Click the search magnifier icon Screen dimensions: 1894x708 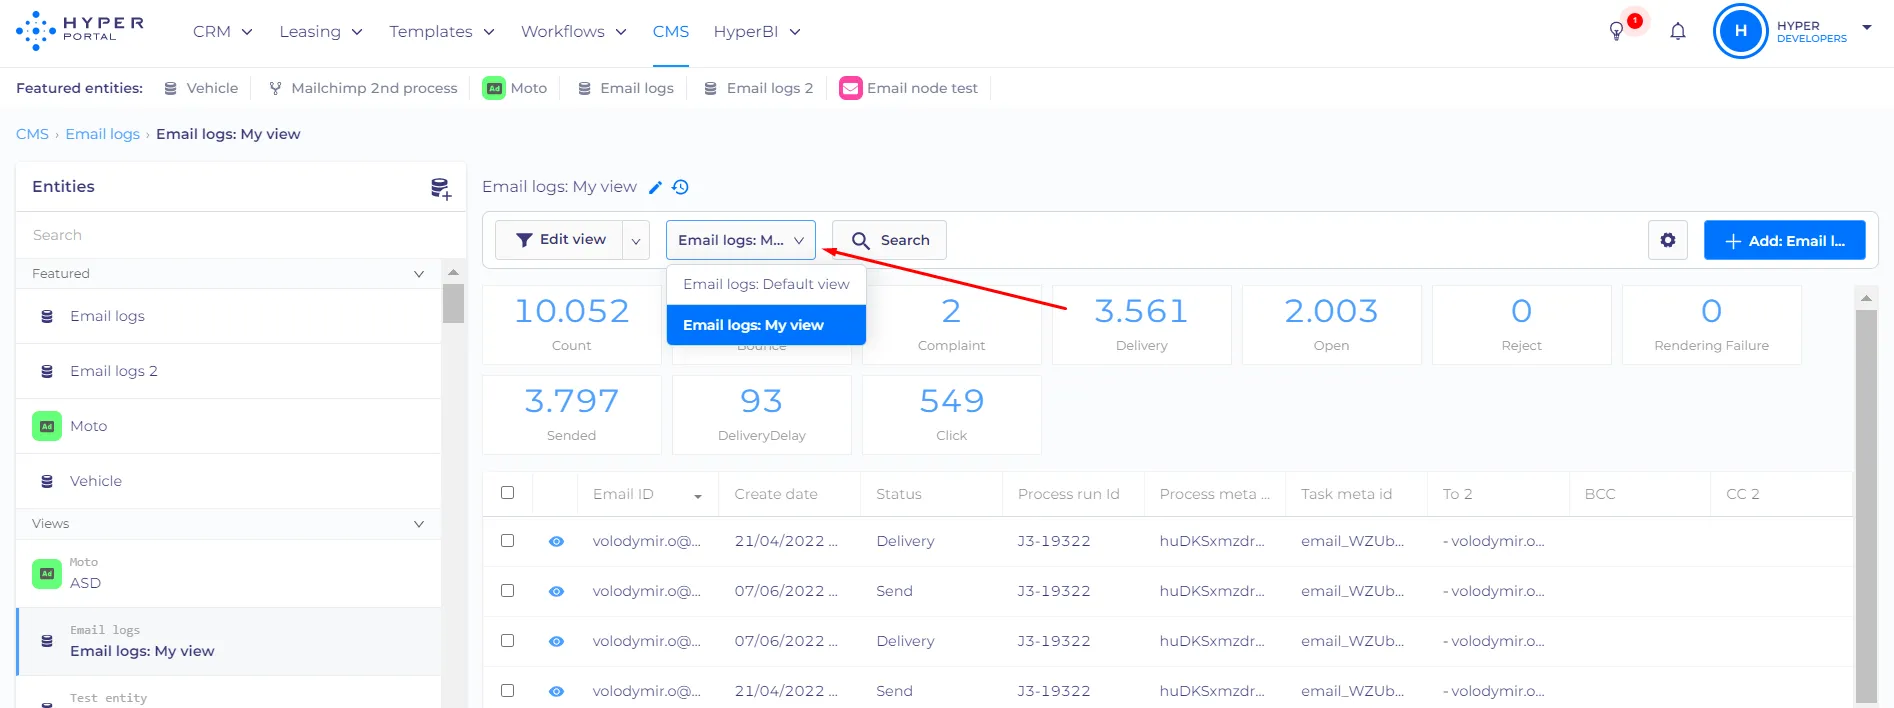[860, 240]
